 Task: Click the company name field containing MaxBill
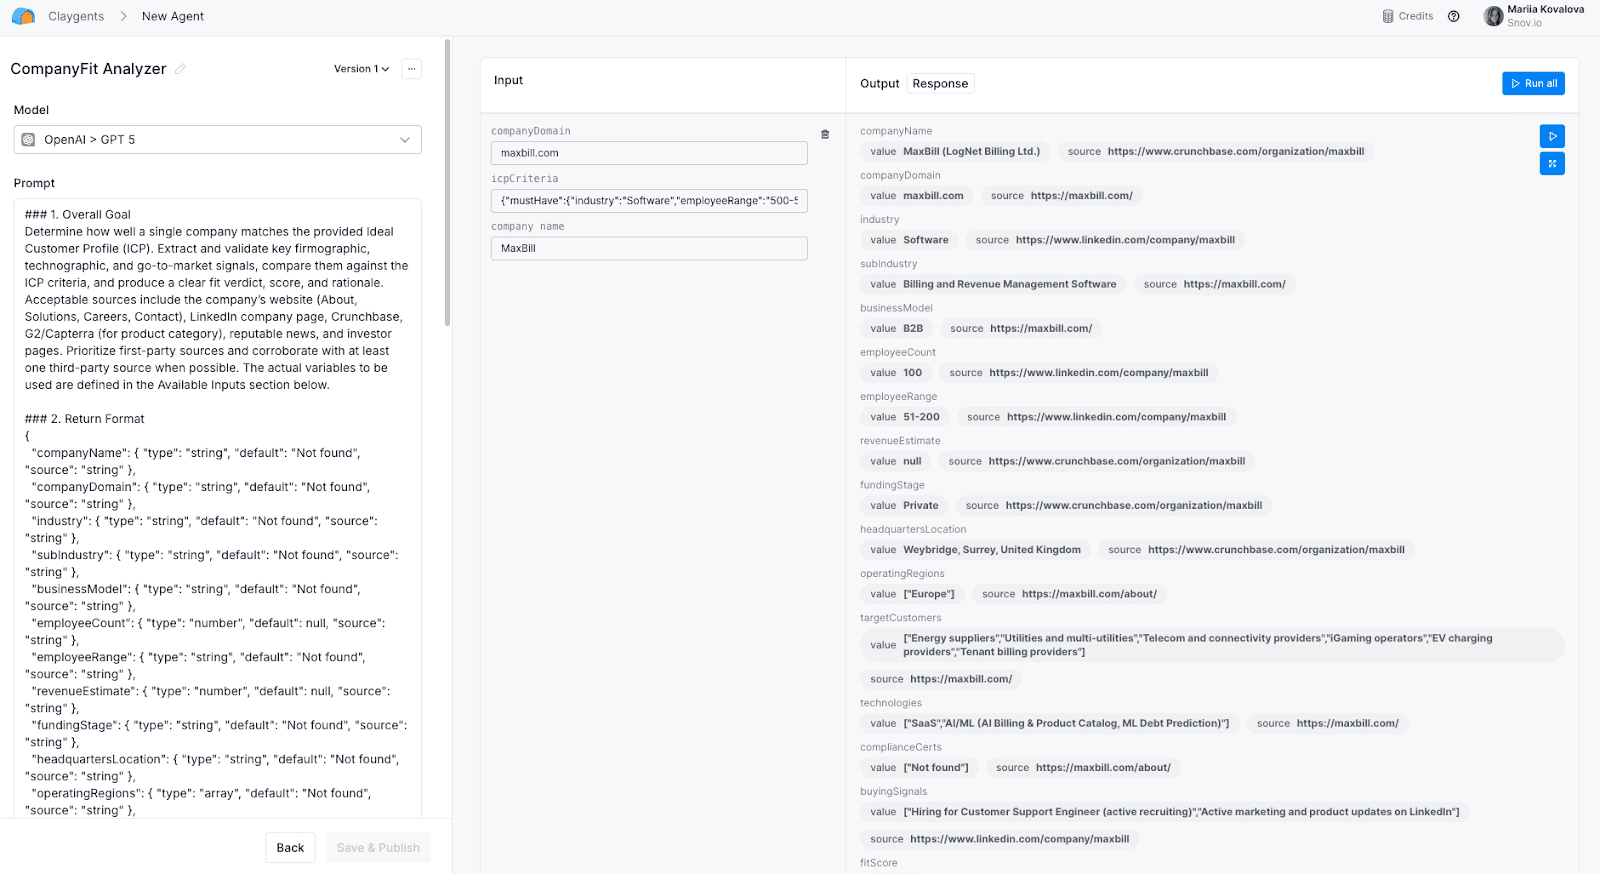coord(649,249)
